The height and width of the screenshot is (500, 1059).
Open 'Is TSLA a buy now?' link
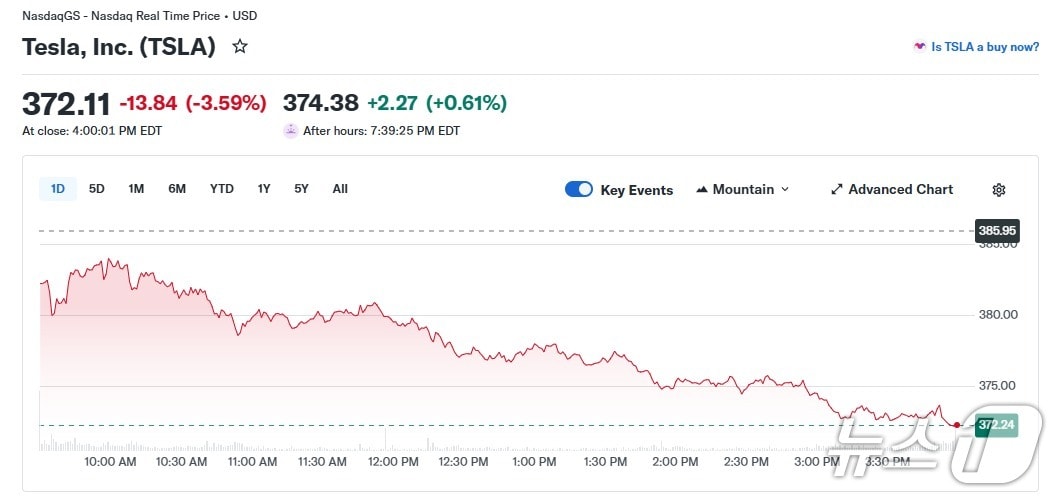(x=985, y=47)
